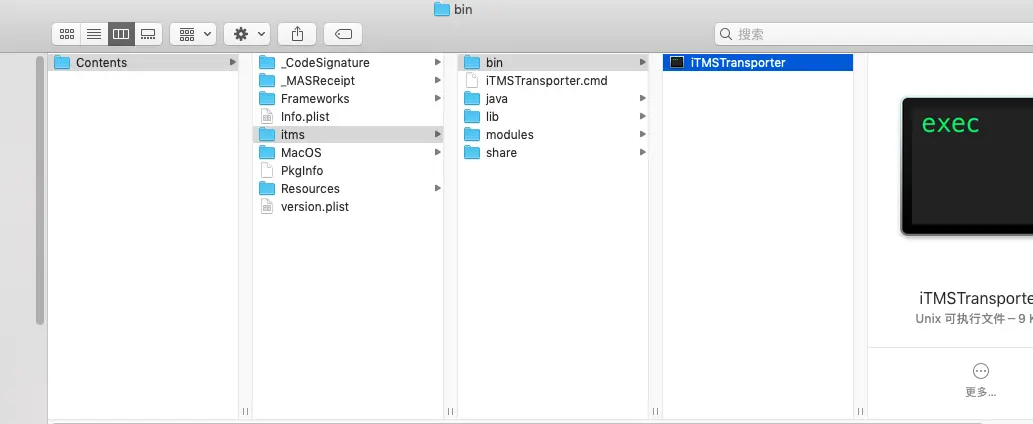Click the Edit Tags toolbar button

click(343, 34)
